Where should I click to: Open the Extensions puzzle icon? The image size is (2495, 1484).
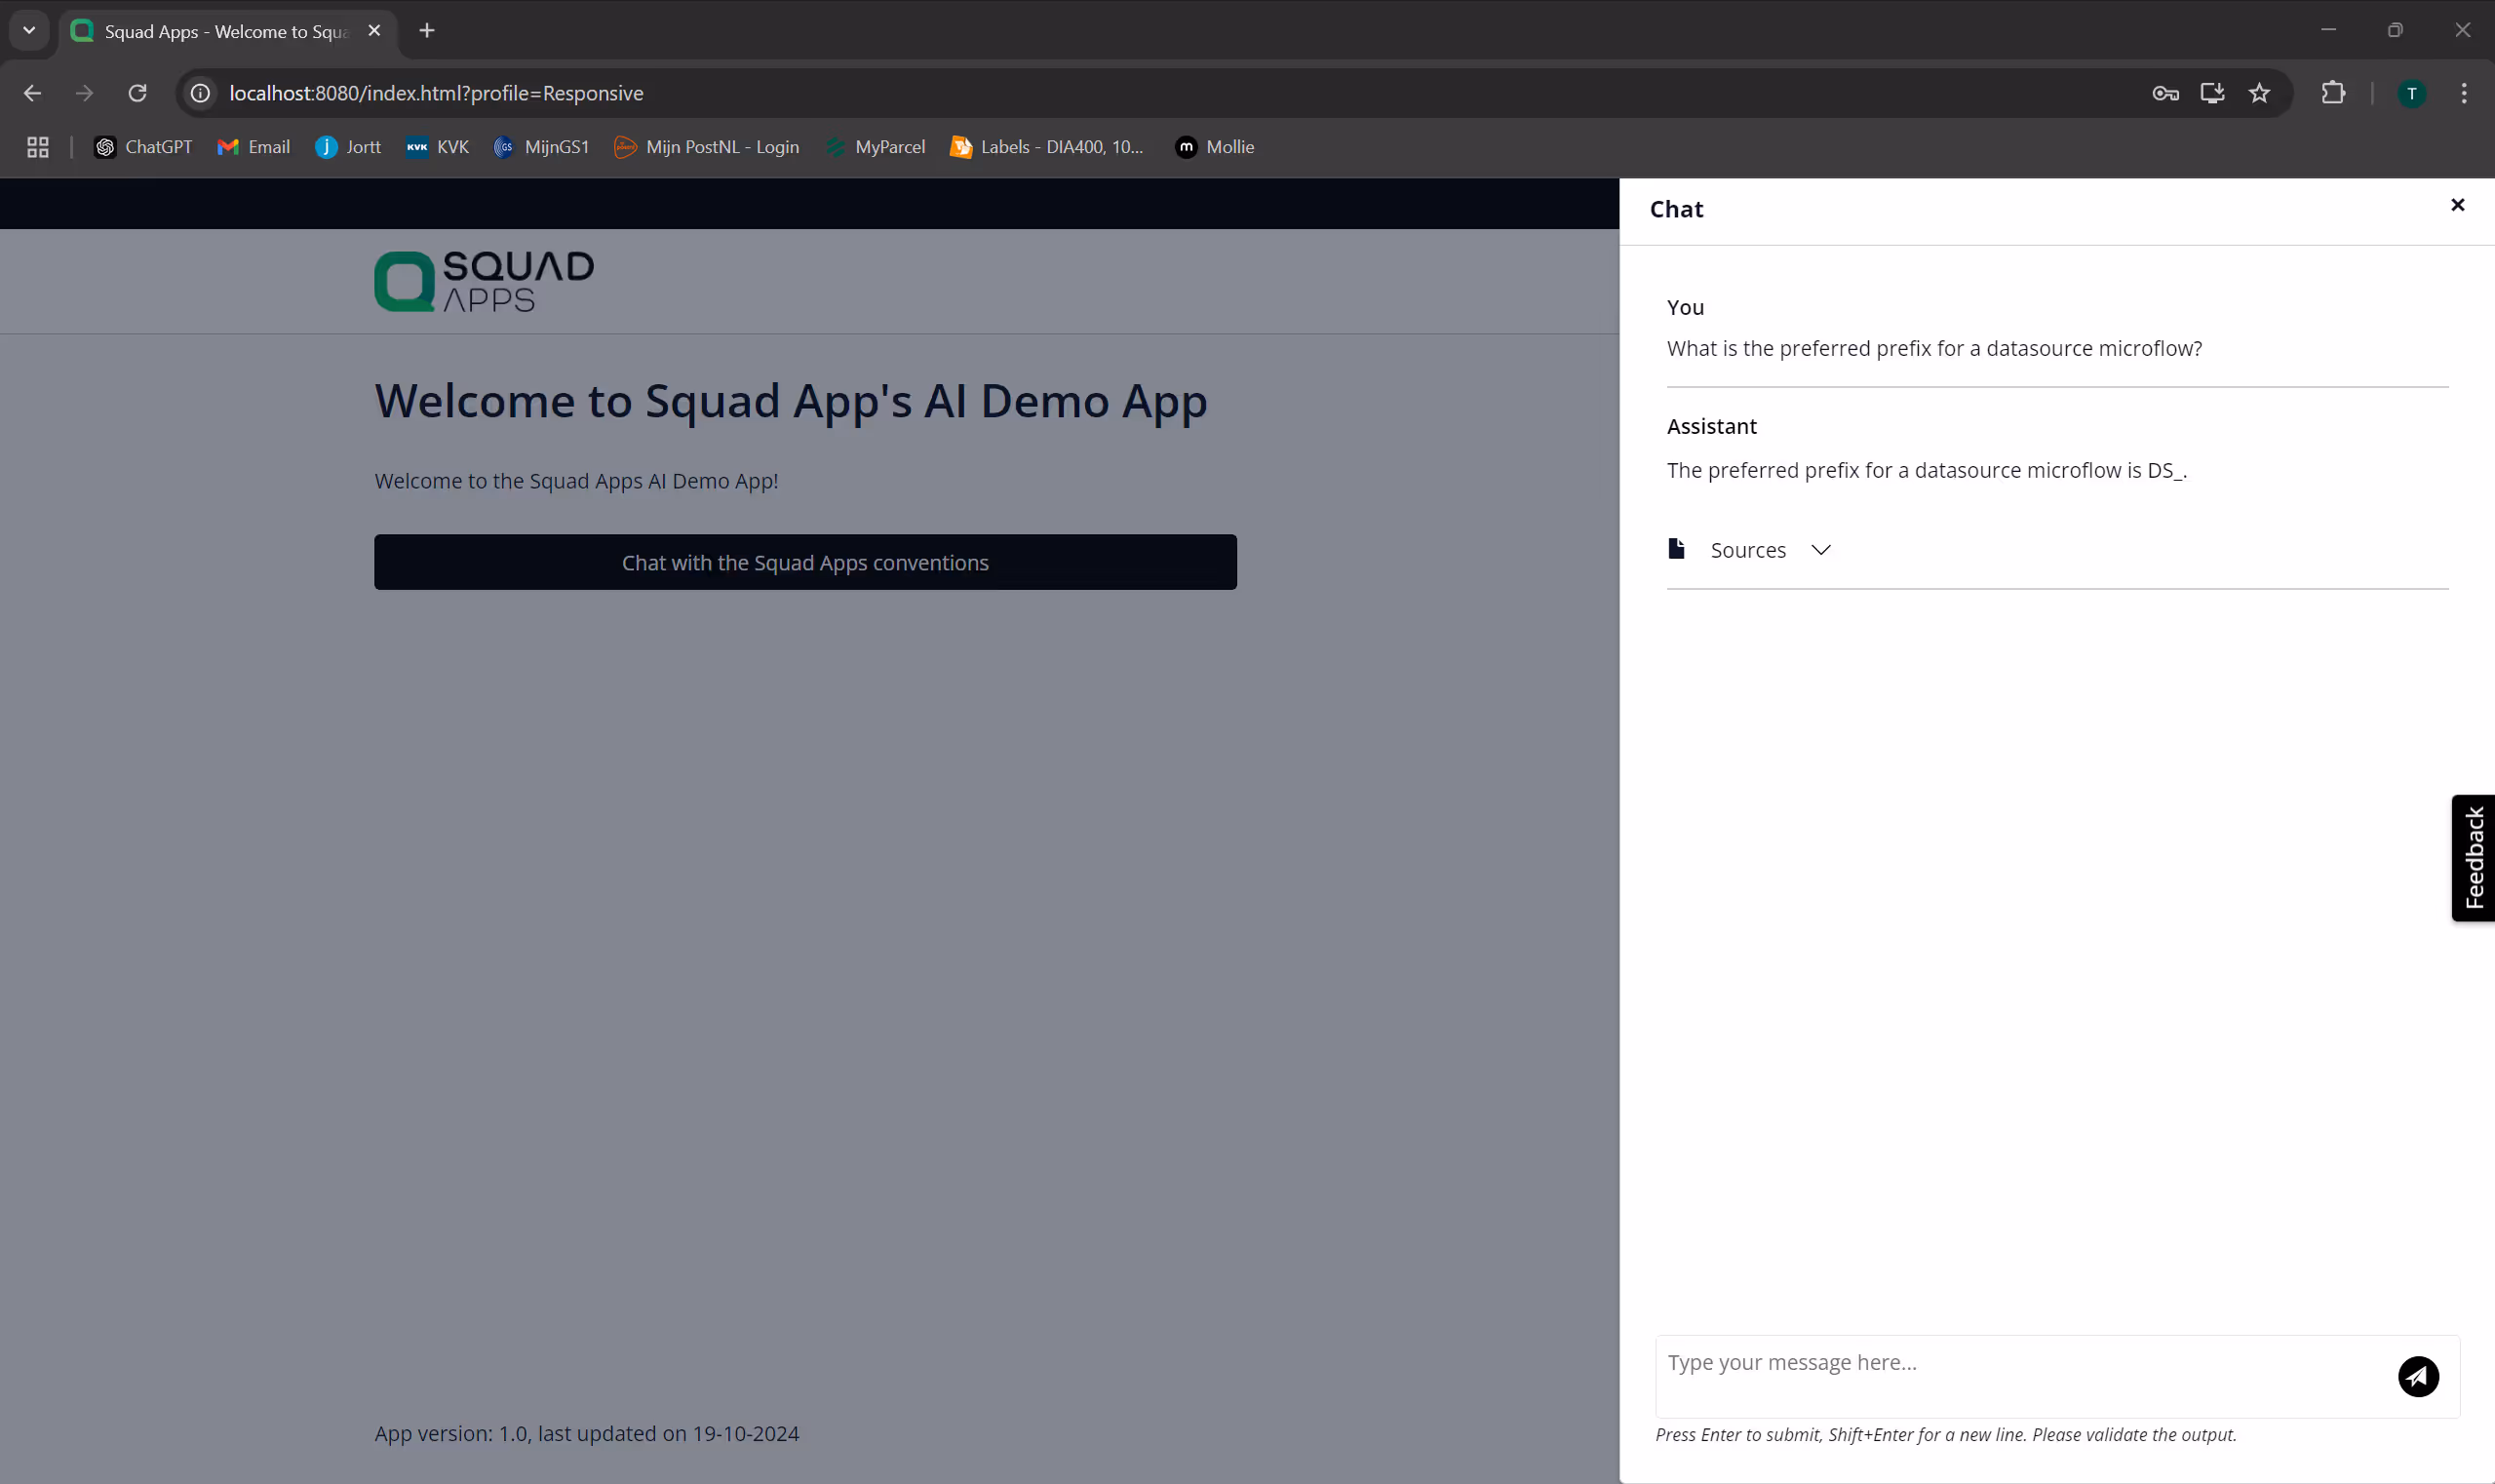point(2332,93)
